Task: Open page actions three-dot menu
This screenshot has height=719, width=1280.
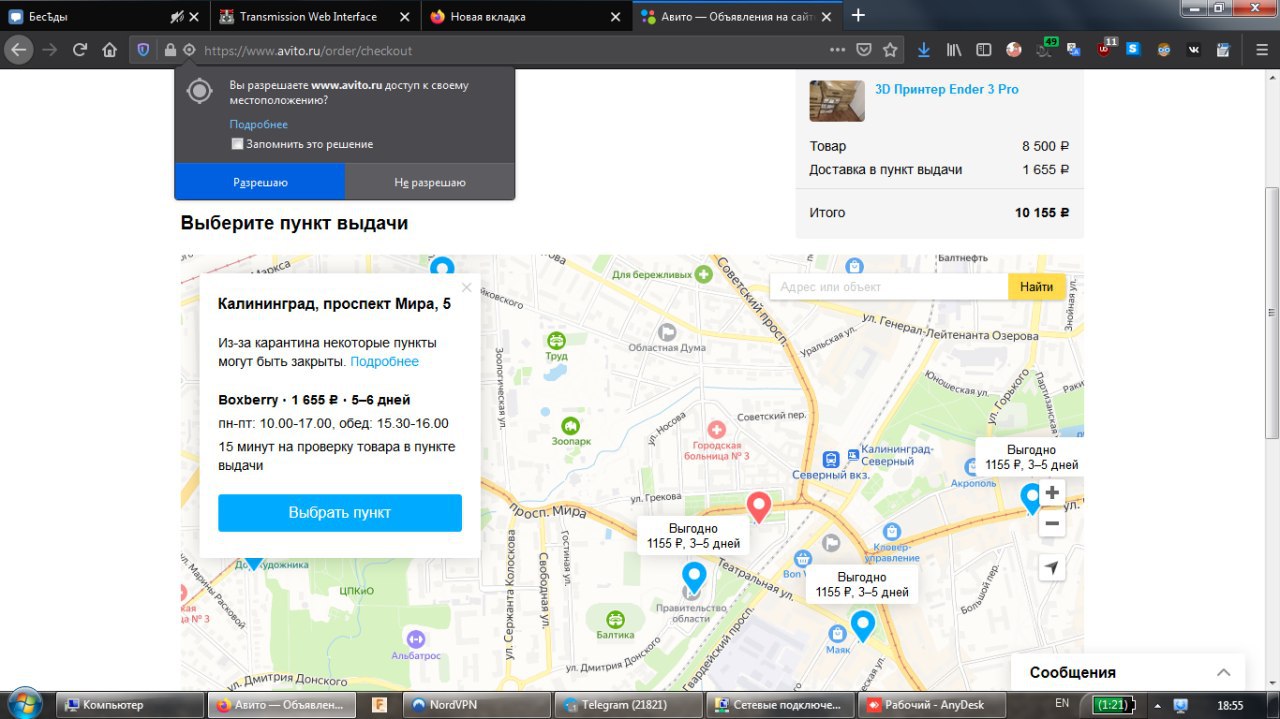Action: (837, 50)
